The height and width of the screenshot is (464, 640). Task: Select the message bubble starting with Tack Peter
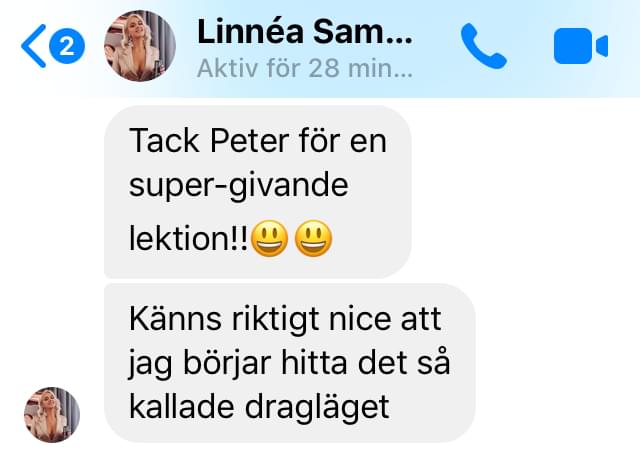click(258, 192)
